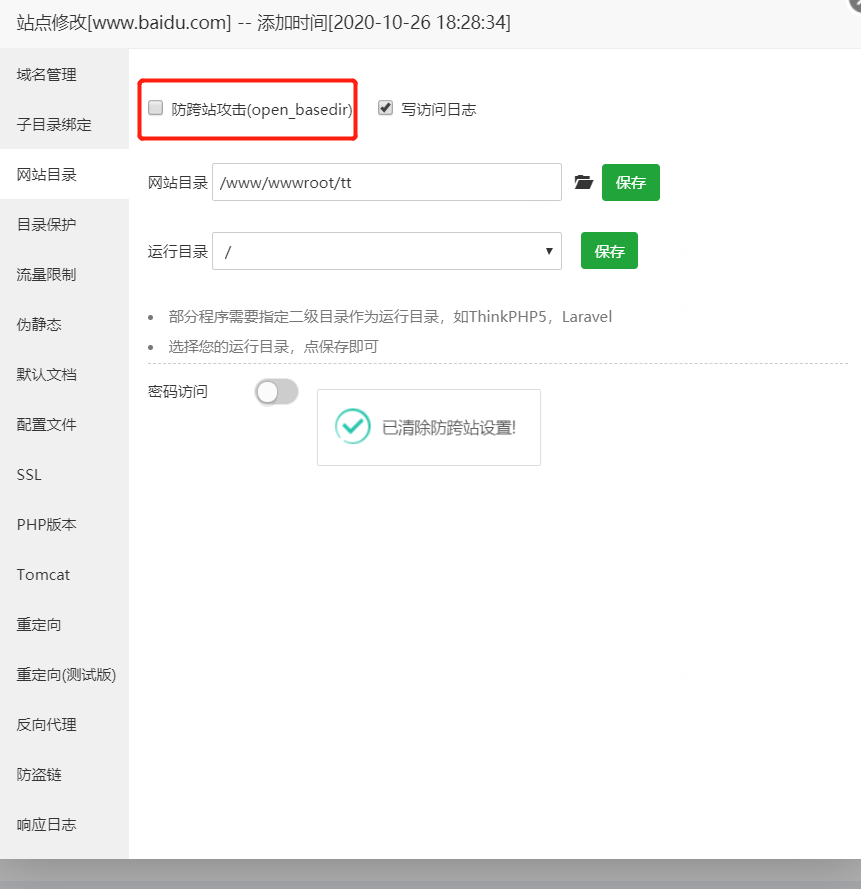Open the folder browser for 网站目录

[583, 182]
